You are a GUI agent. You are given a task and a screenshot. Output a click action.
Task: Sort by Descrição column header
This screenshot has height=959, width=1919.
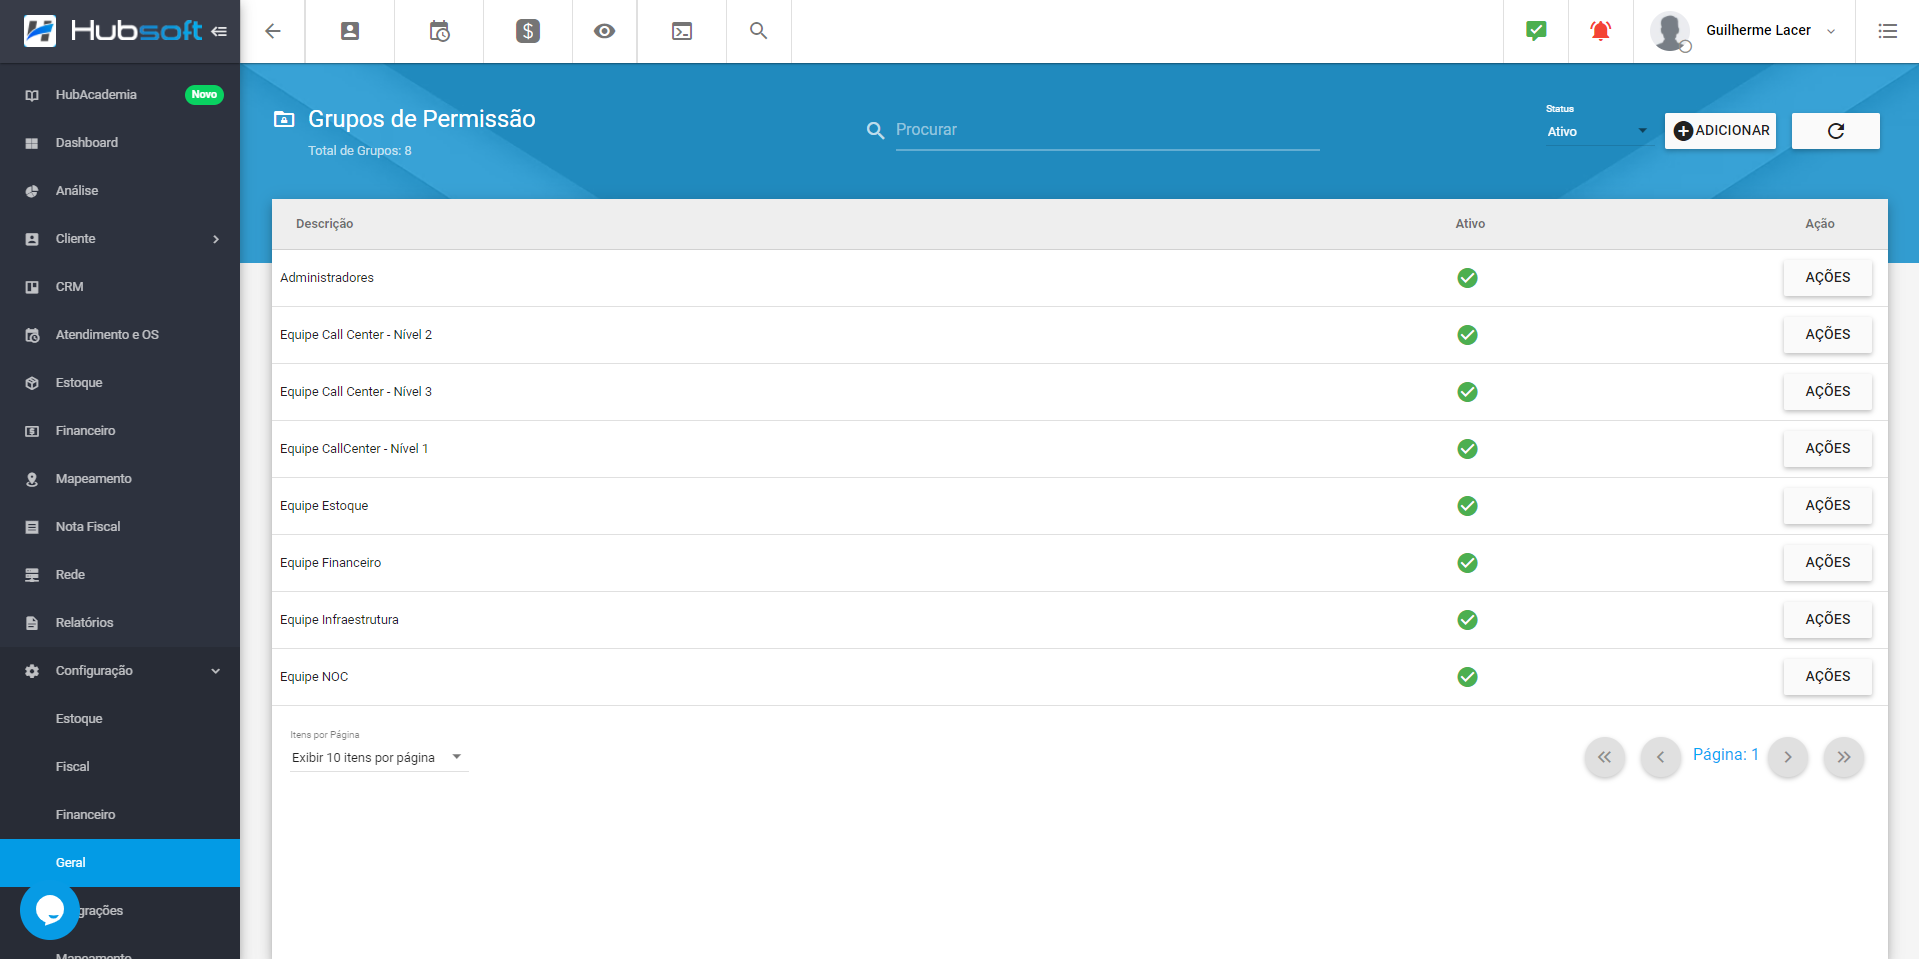pos(324,224)
